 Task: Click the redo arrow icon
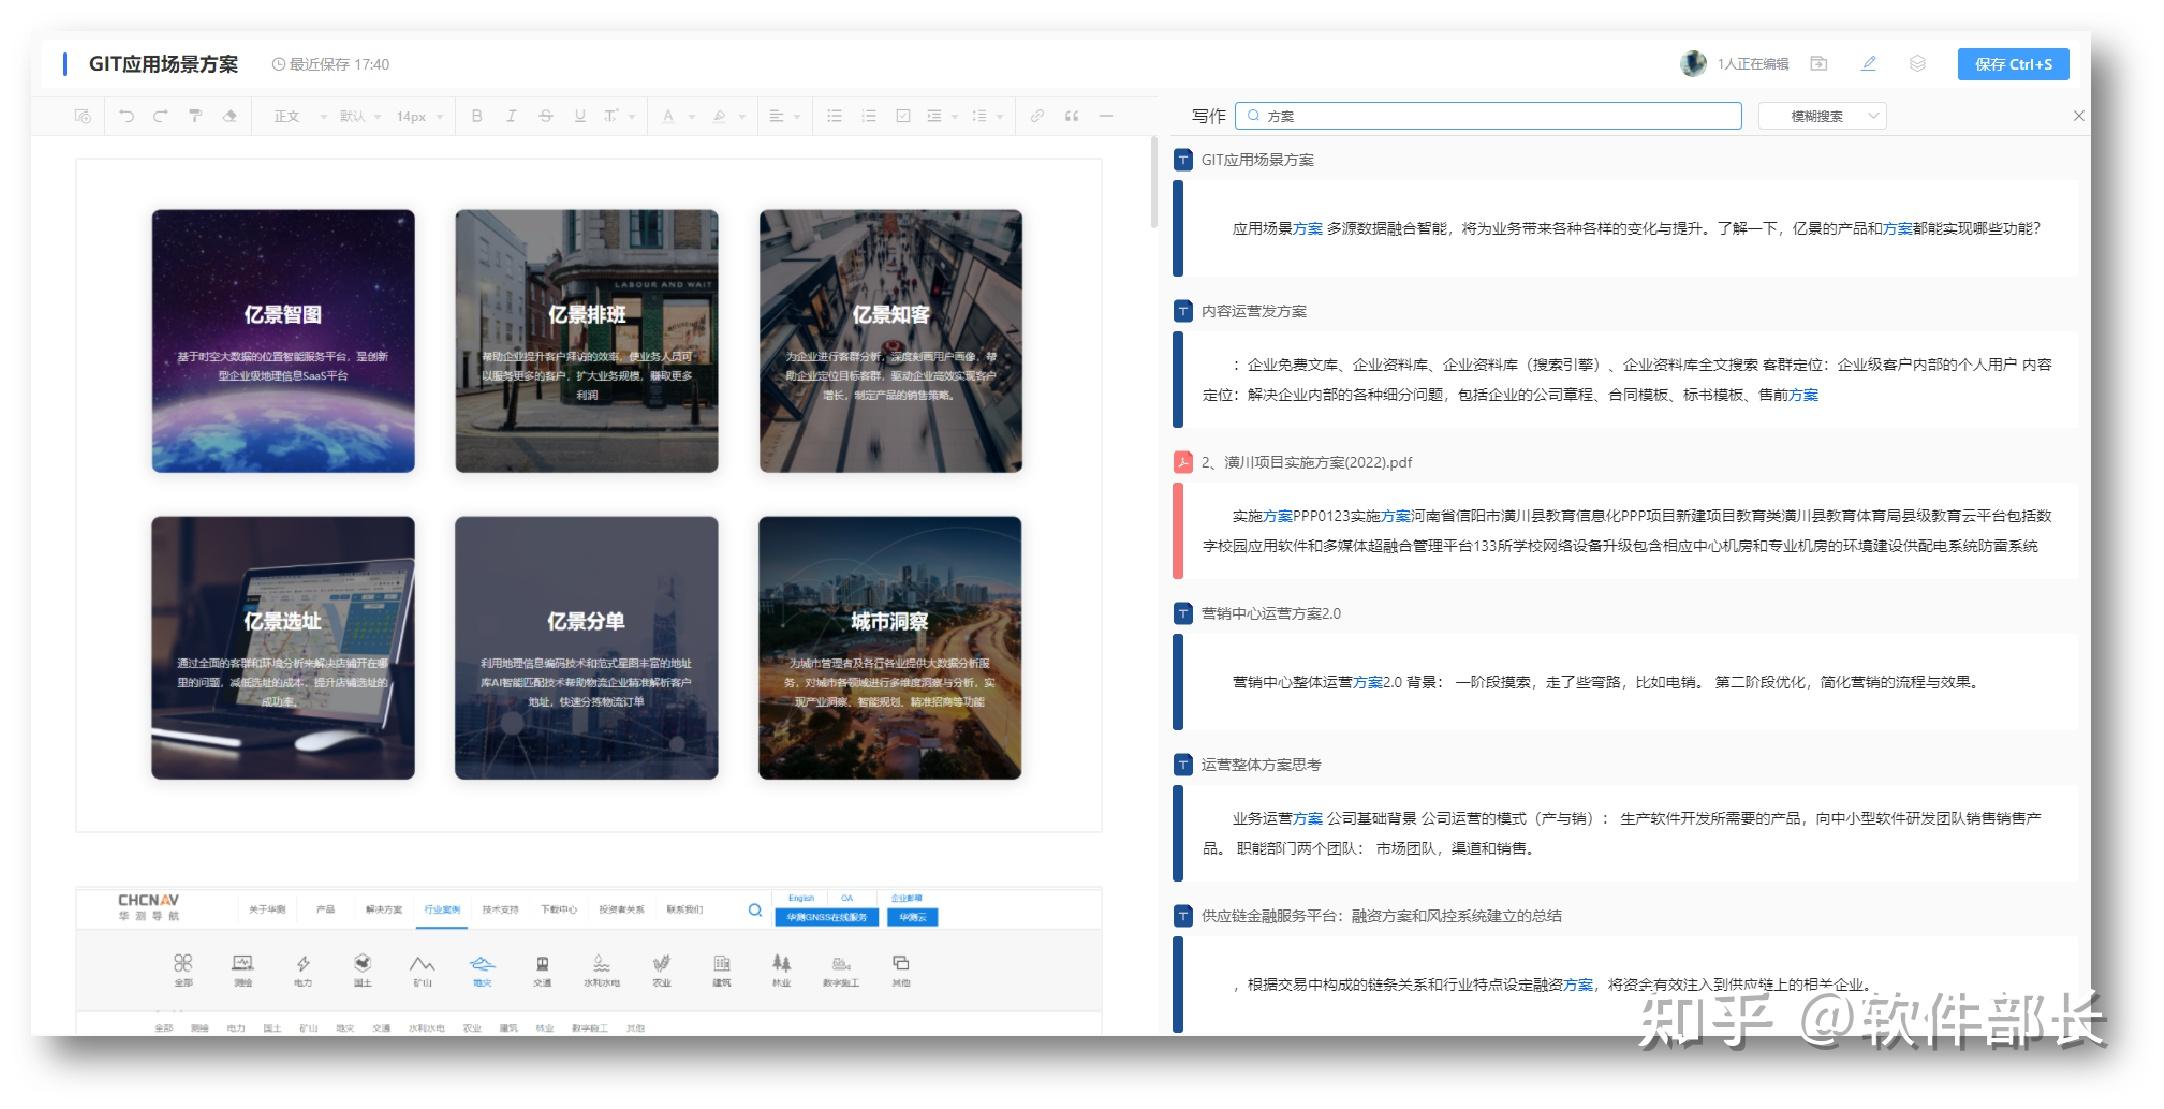(x=160, y=116)
